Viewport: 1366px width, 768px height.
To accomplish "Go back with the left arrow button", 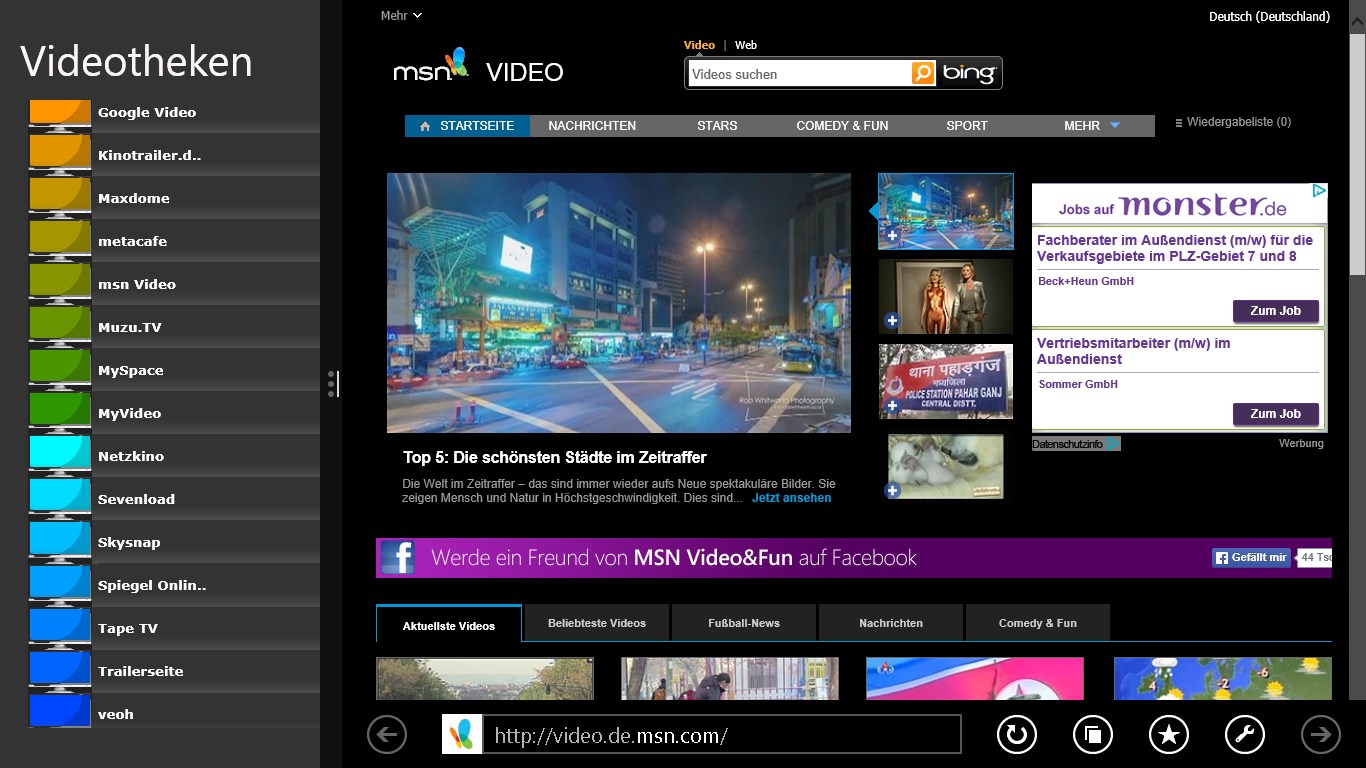I will click(387, 735).
